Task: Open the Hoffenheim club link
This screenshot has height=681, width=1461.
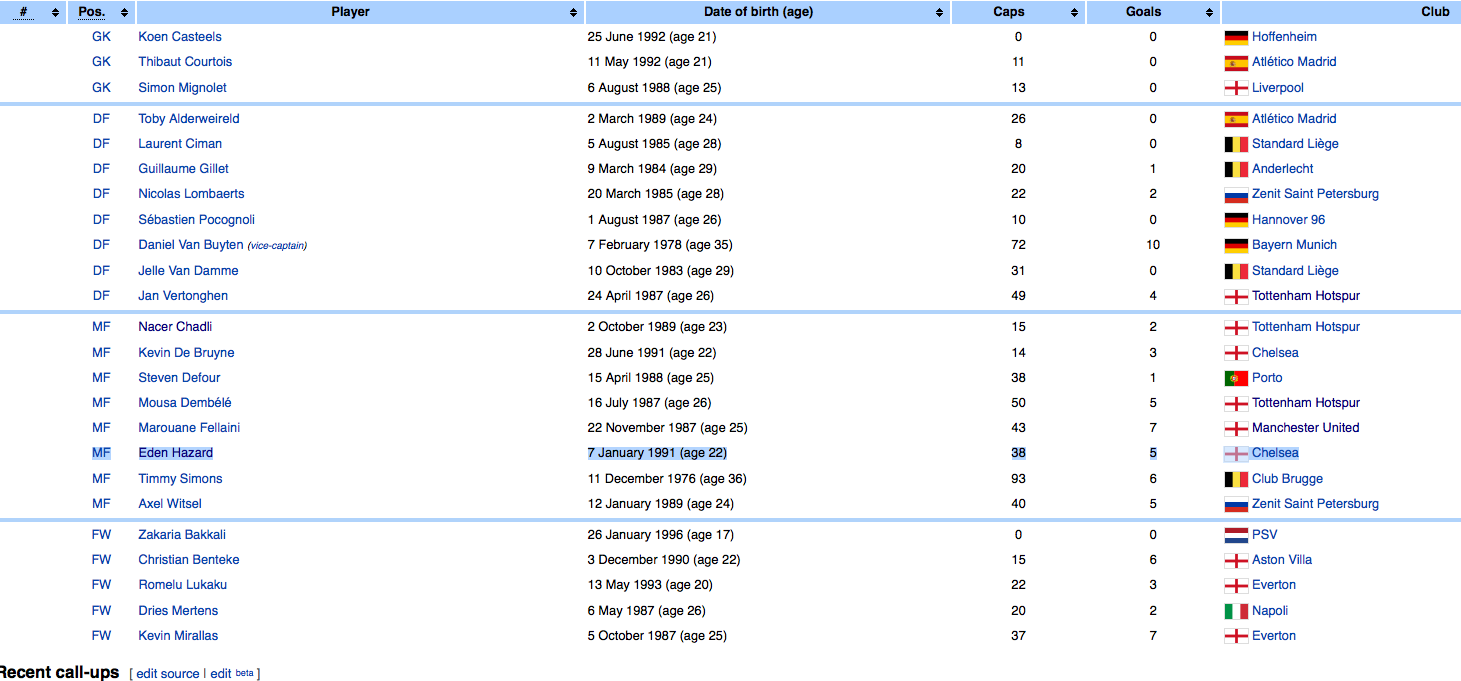Action: (1285, 37)
